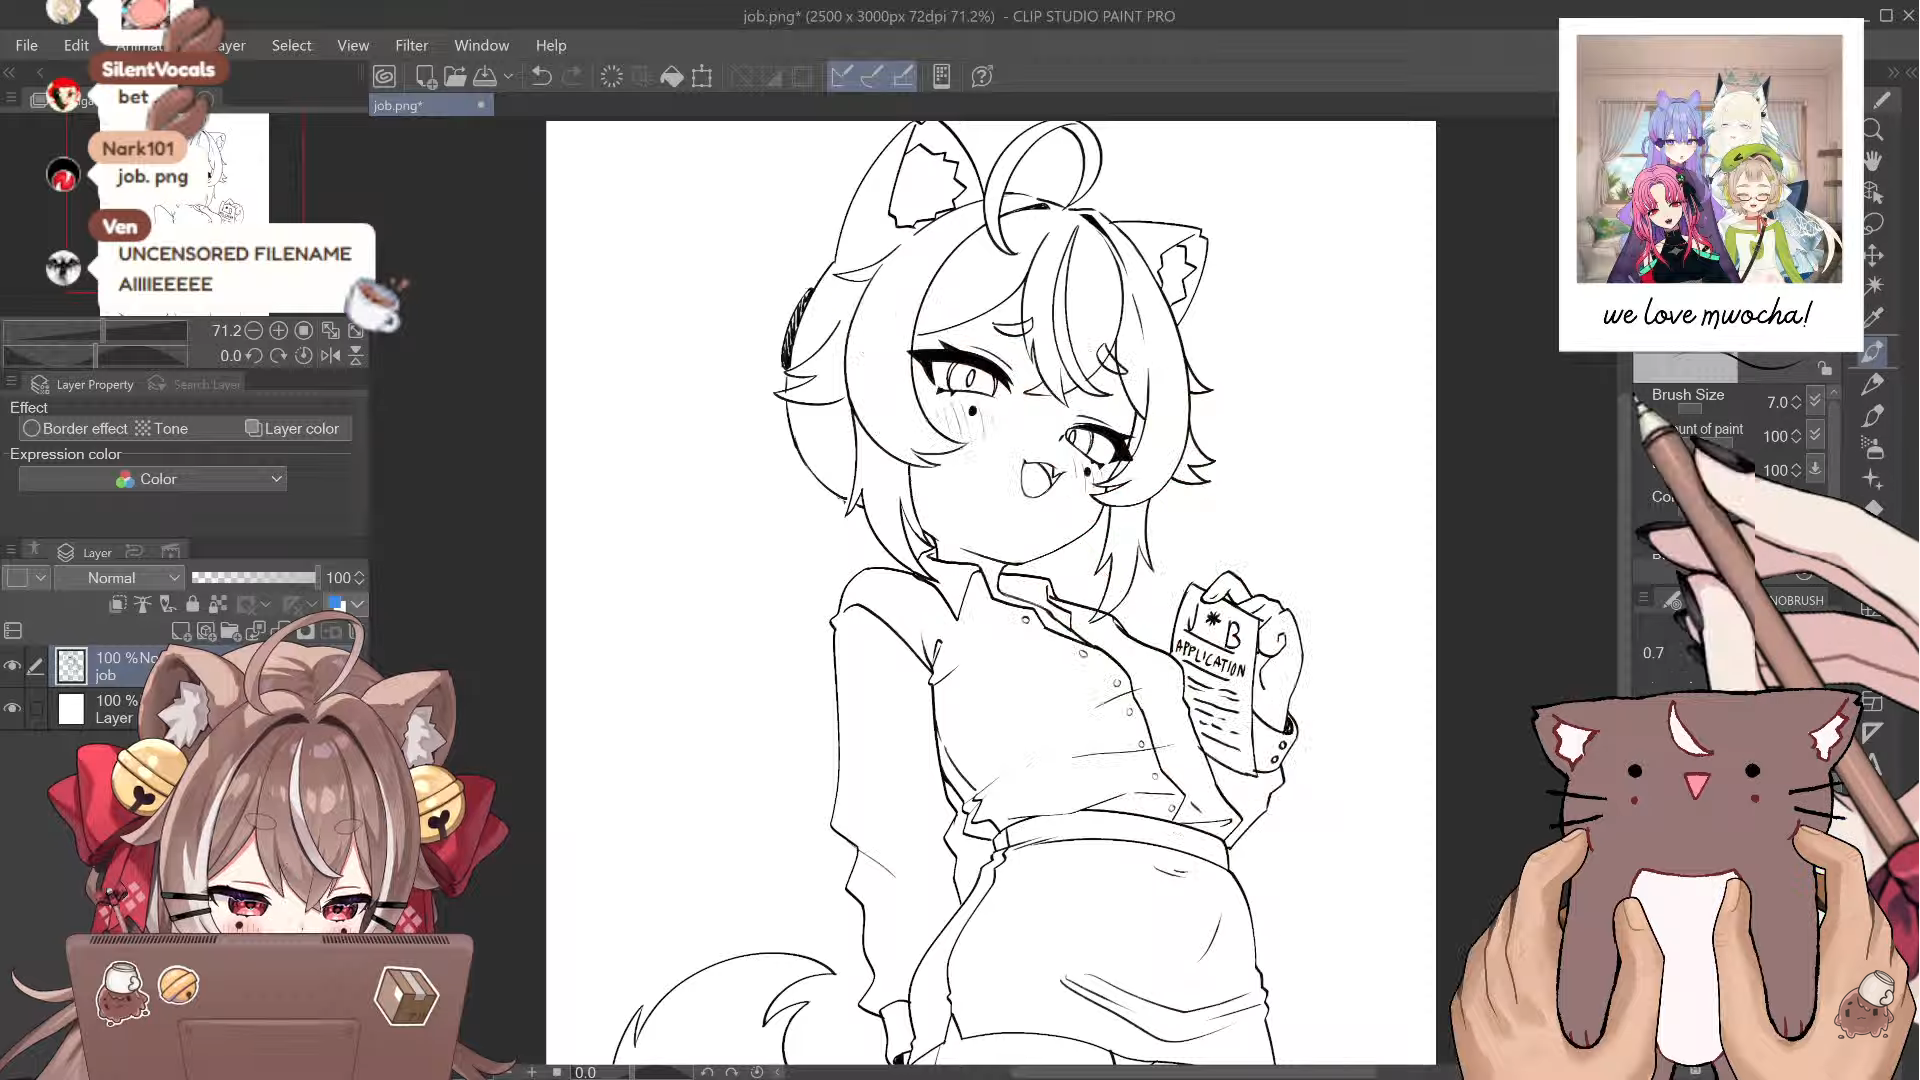This screenshot has height=1080, width=1920.
Task: Click the Tone effect button
Action: pyautogui.click(x=162, y=429)
